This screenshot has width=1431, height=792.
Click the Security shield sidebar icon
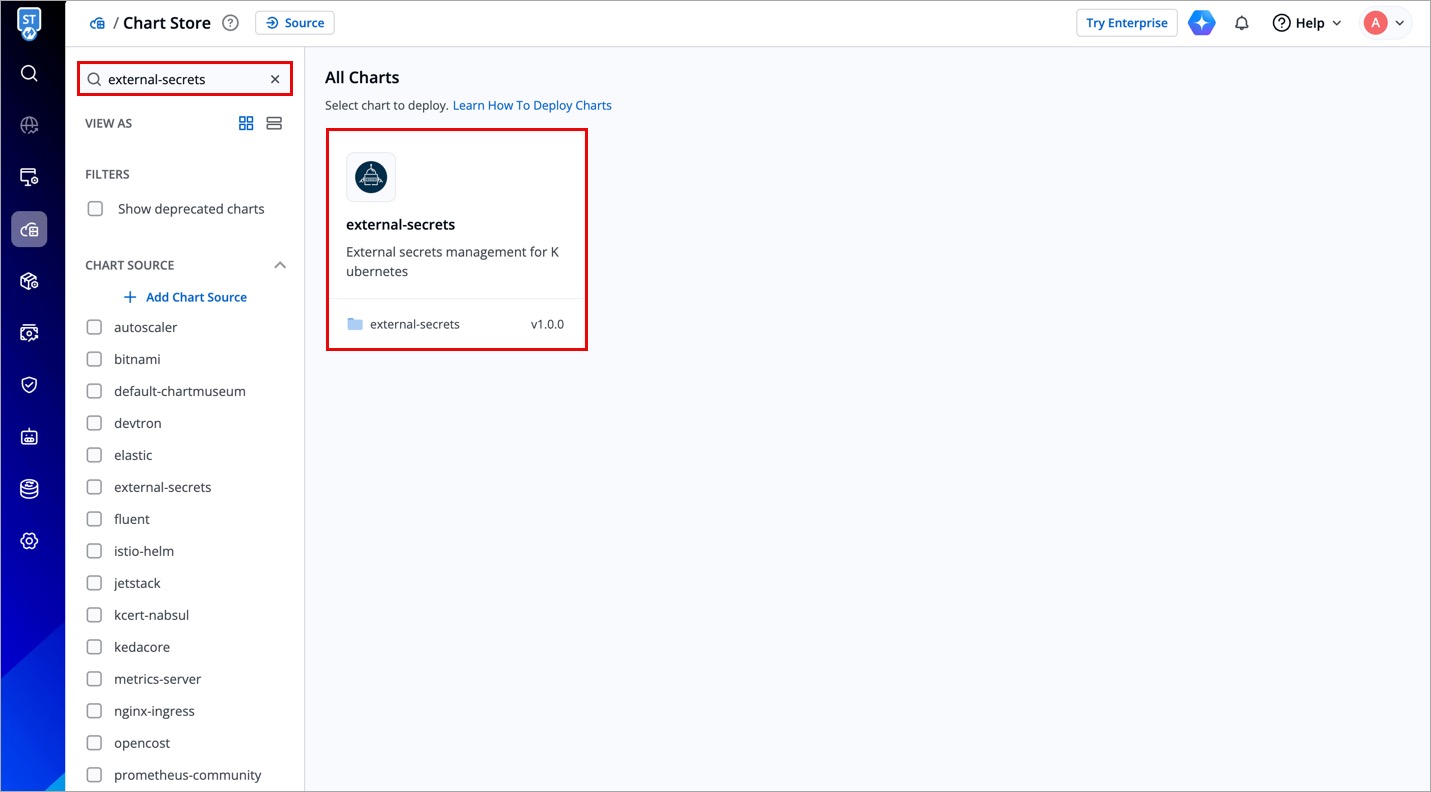[29, 385]
